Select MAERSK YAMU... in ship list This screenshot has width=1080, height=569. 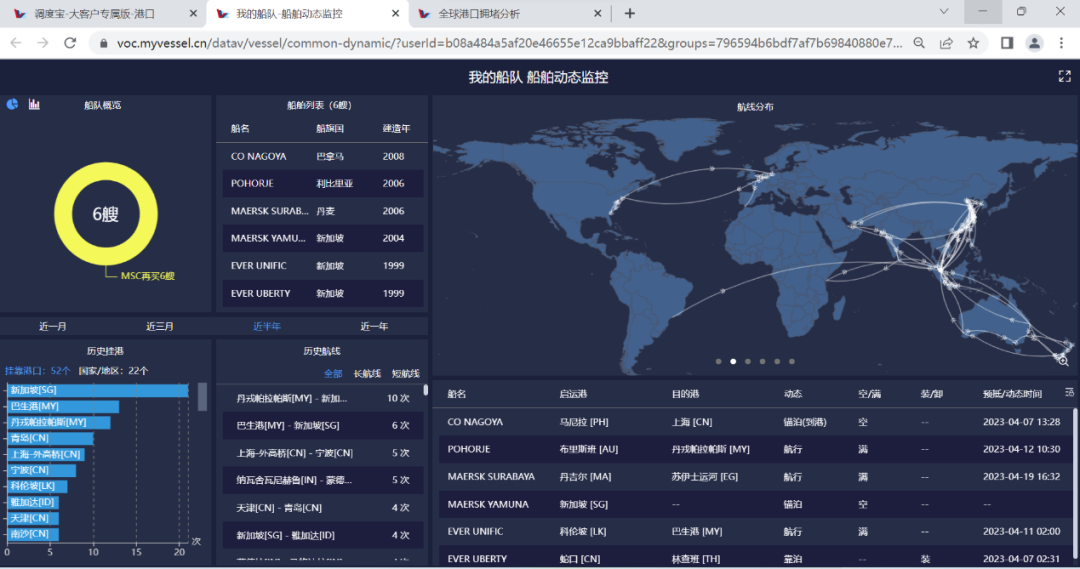(x=322, y=238)
